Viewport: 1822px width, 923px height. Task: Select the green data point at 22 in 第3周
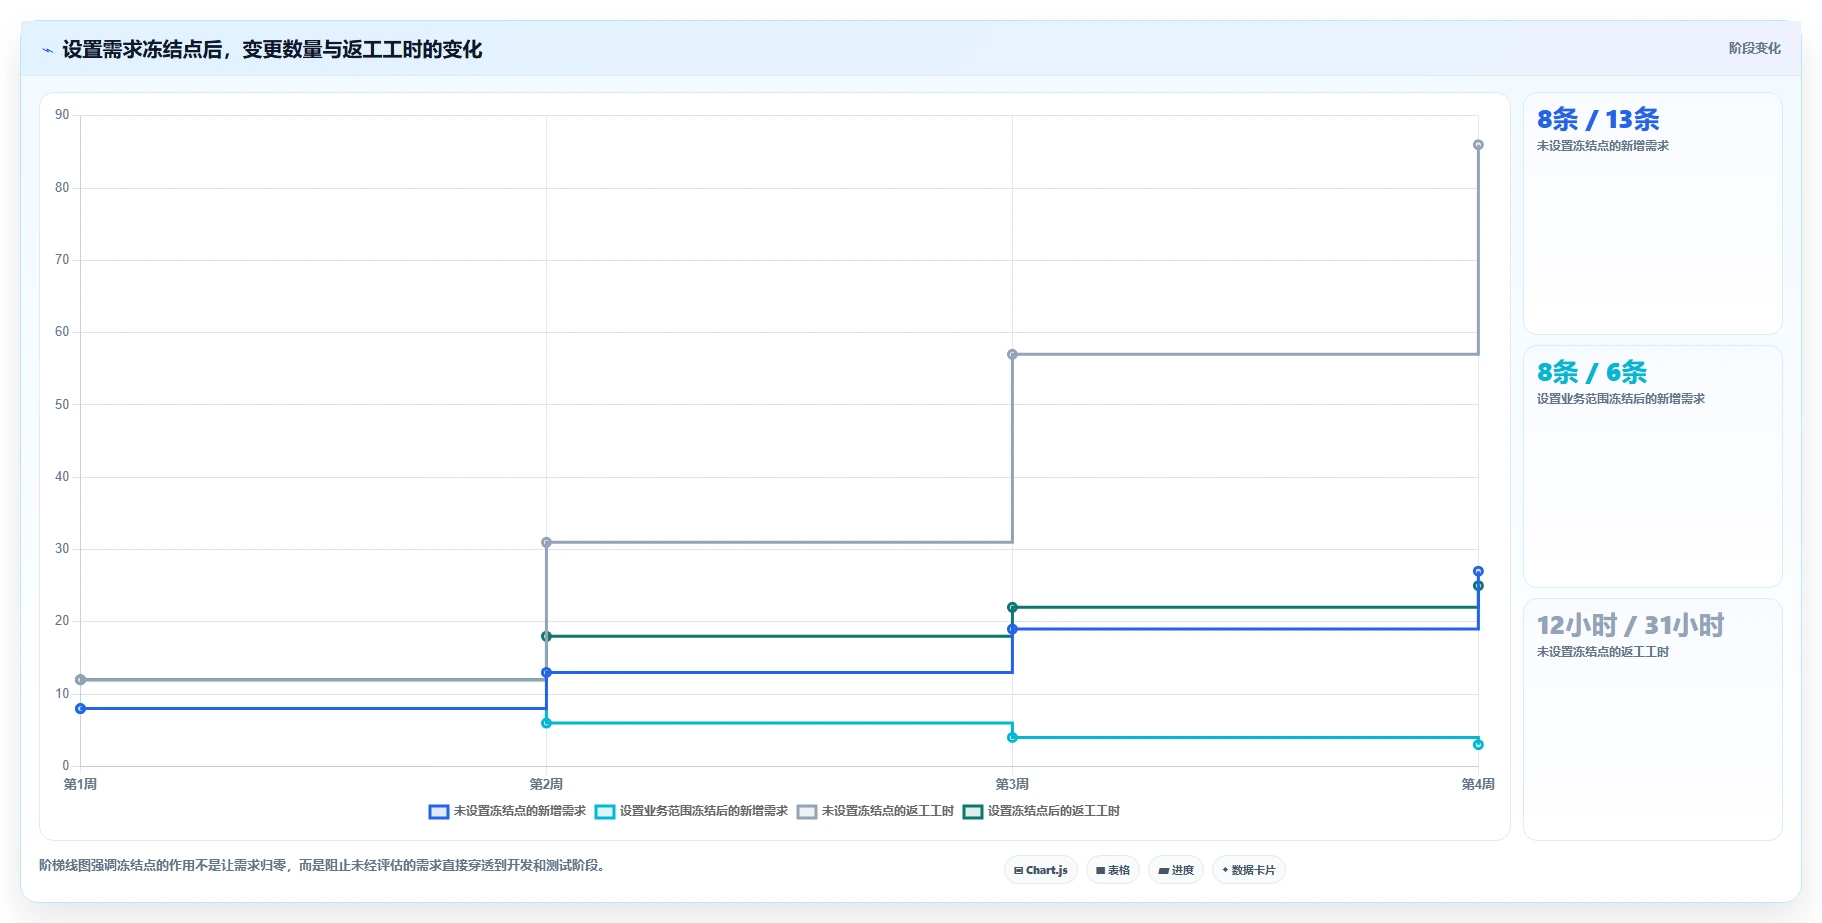(1012, 607)
